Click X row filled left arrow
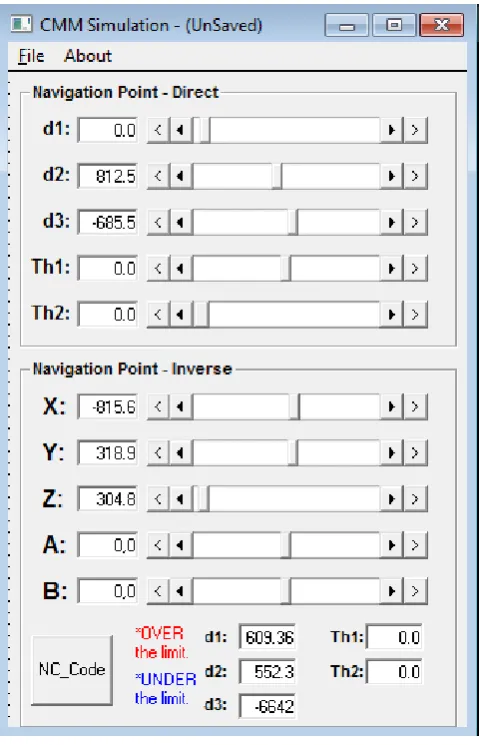The height and width of the screenshot is (745, 479). point(181,407)
